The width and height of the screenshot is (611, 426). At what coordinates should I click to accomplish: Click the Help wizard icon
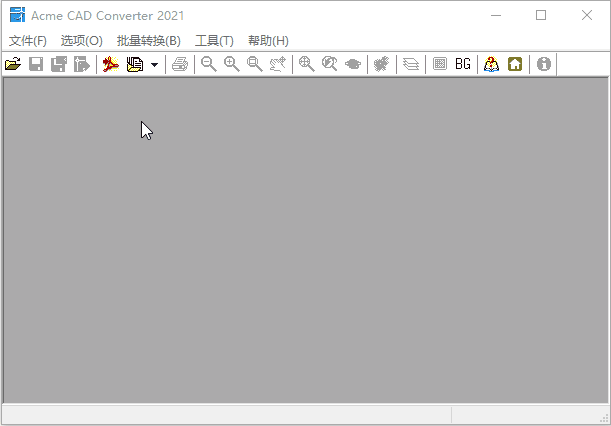[491, 64]
